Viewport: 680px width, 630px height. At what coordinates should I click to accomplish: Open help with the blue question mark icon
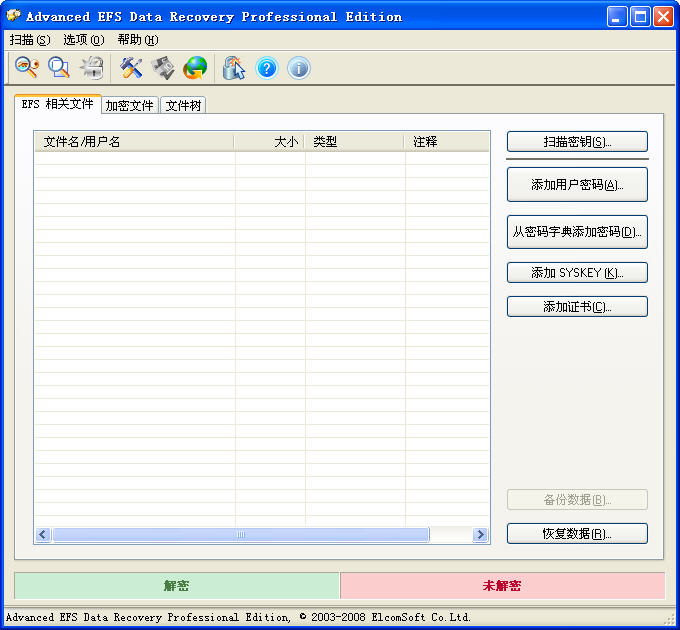(x=266, y=67)
